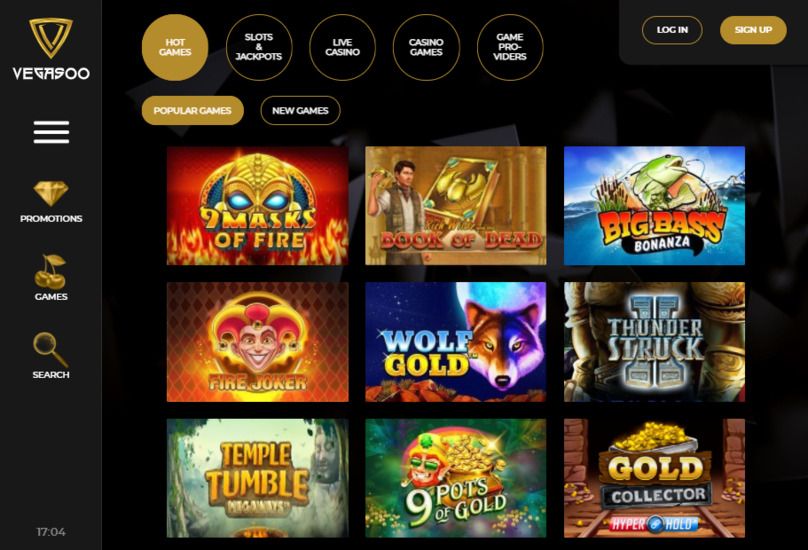Switch to the New Games filter
The height and width of the screenshot is (550, 808).
coord(300,110)
